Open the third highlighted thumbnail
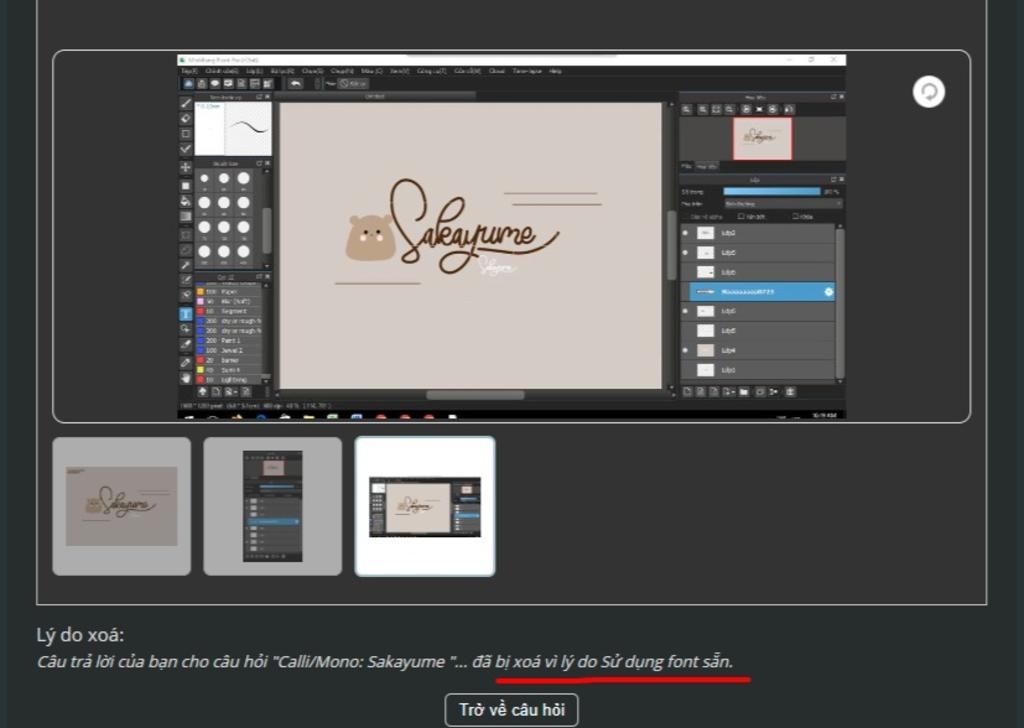This screenshot has height=728, width=1024. tap(424, 506)
